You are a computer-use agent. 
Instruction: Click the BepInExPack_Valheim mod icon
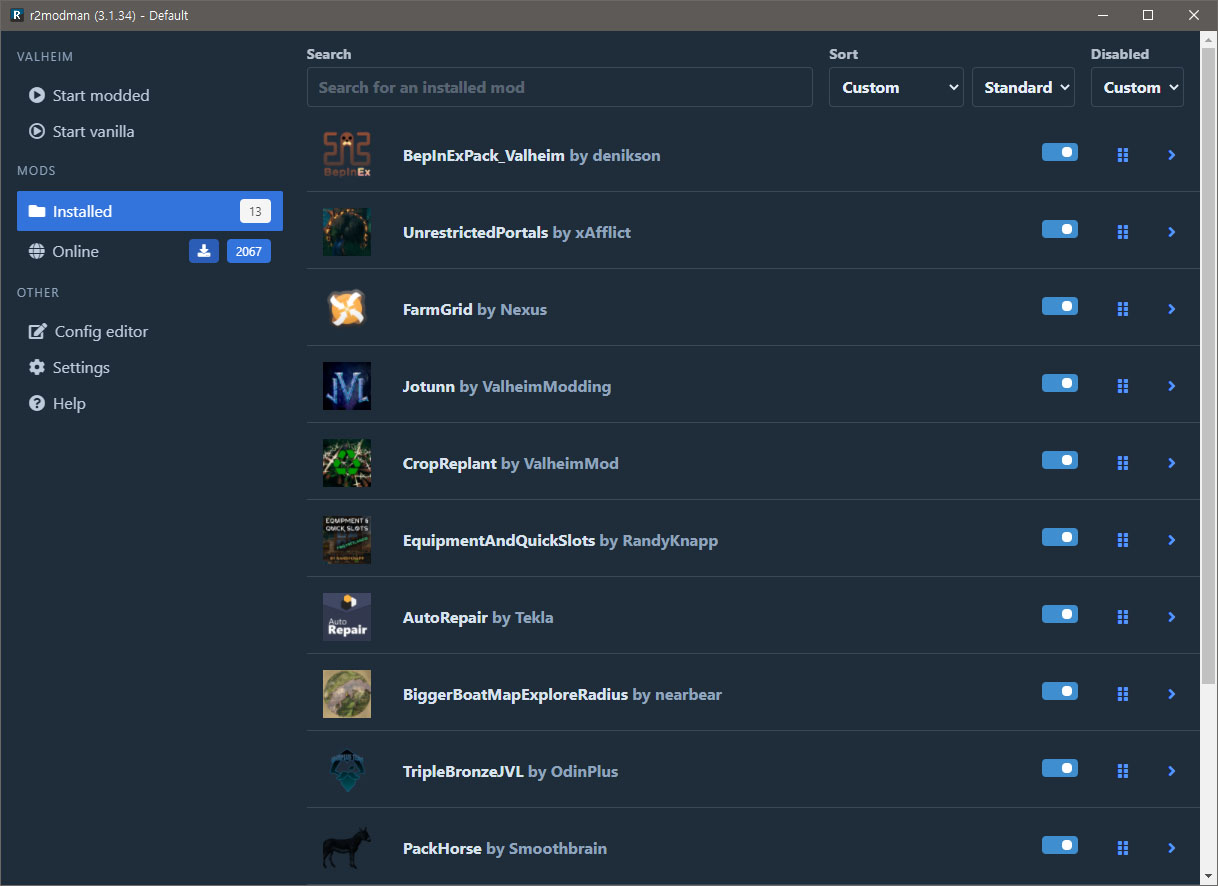[347, 155]
